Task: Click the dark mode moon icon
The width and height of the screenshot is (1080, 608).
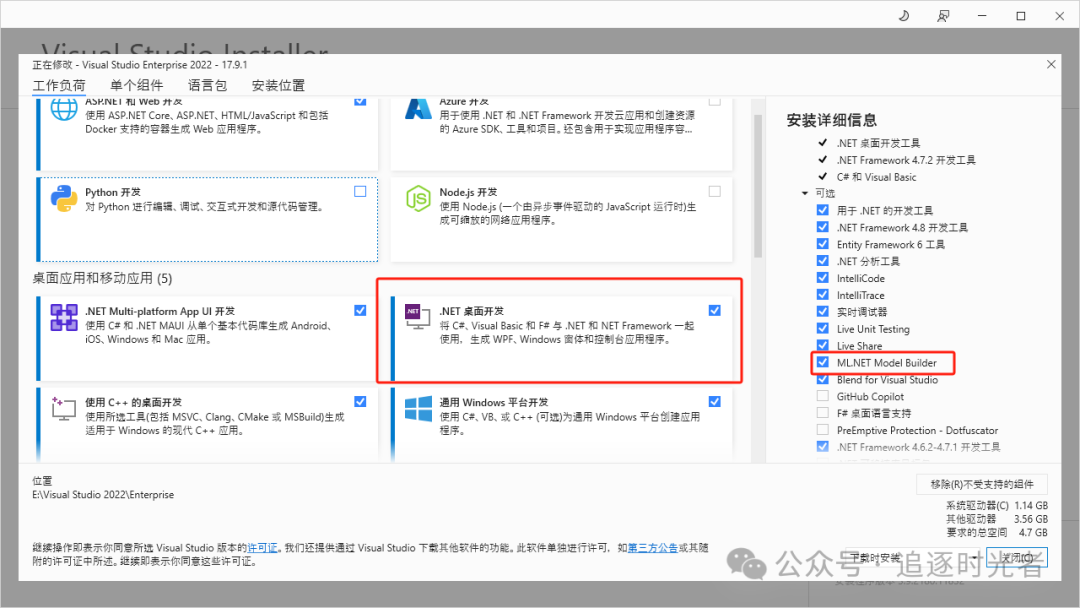Action: (x=903, y=15)
